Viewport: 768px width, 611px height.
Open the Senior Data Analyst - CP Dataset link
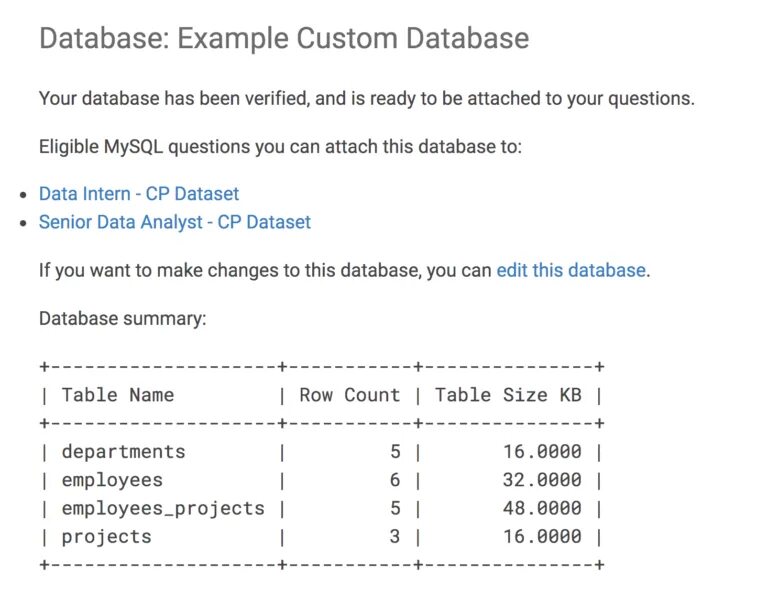point(175,222)
